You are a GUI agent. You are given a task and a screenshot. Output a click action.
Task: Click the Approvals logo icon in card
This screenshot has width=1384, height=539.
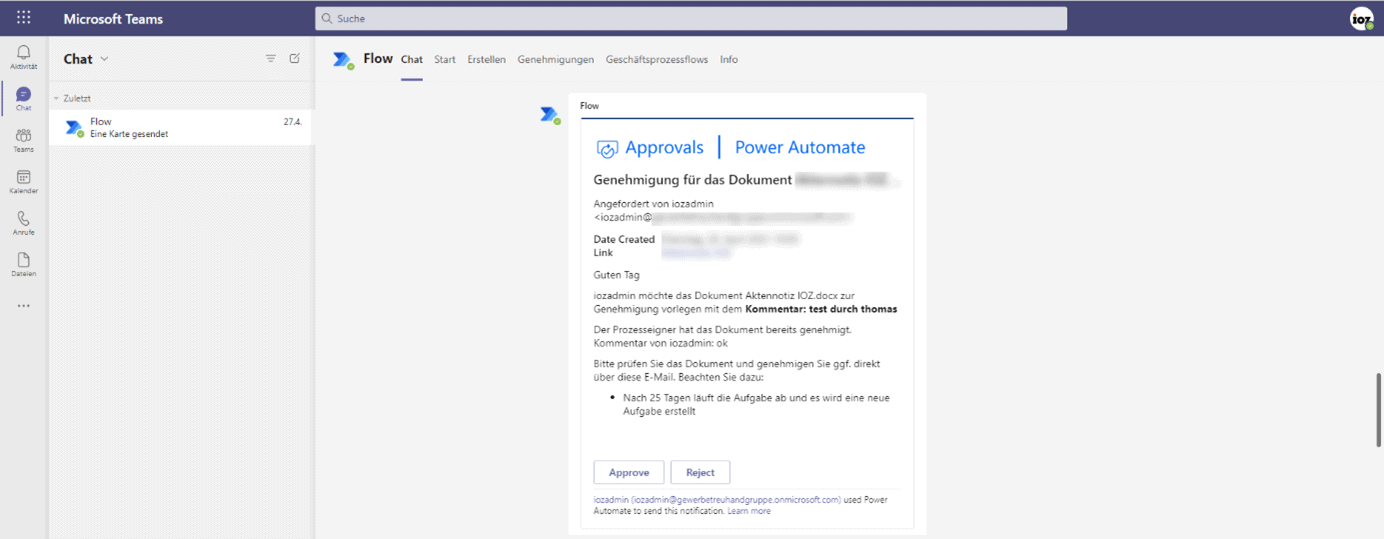point(607,149)
